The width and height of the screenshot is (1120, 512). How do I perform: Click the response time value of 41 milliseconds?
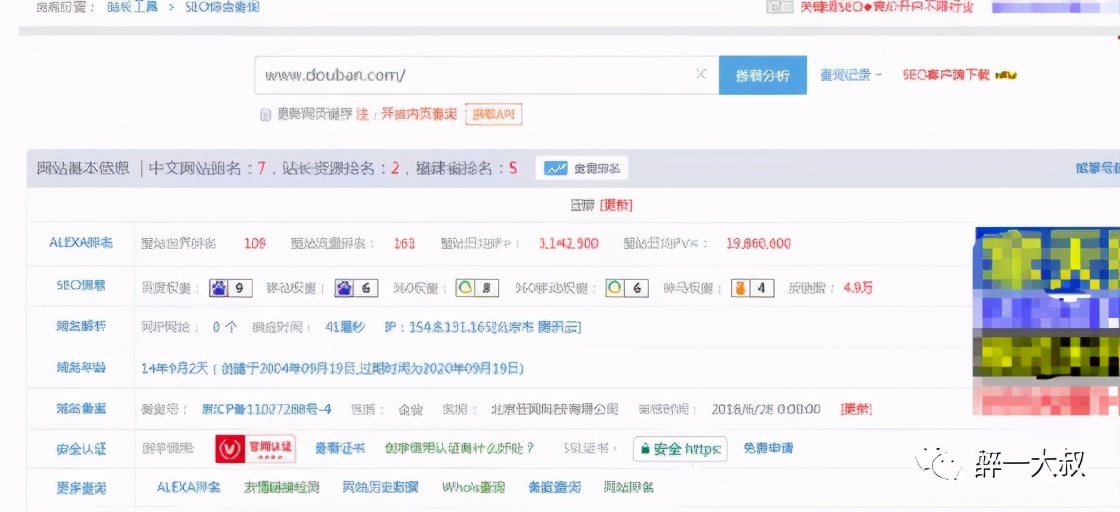coord(345,327)
